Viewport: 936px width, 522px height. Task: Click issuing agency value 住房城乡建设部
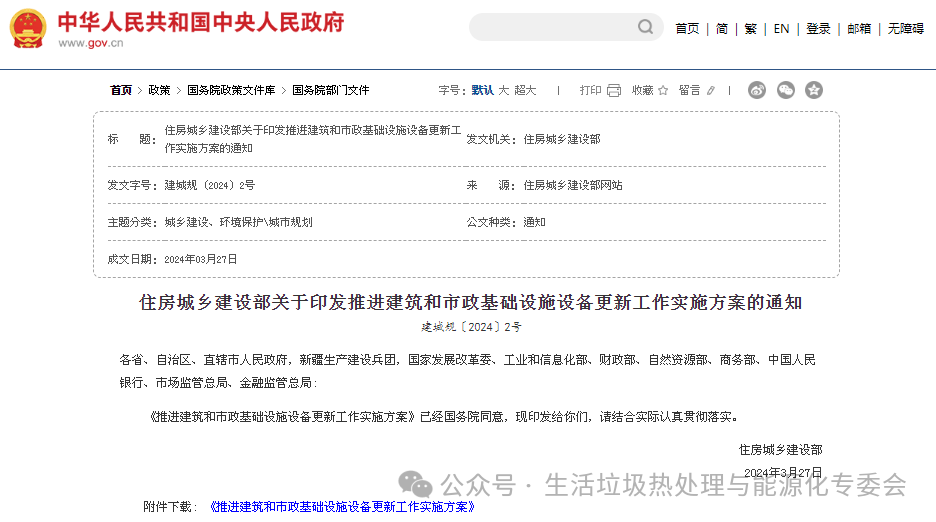point(562,139)
